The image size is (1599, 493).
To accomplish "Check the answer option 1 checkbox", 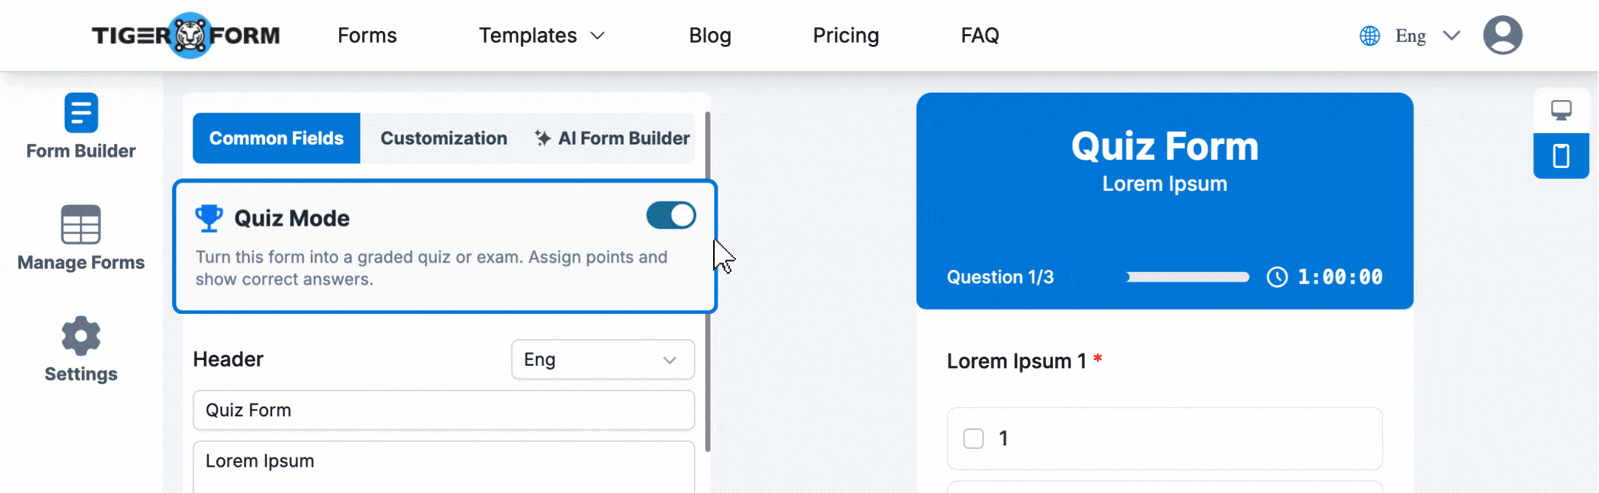I will tap(973, 439).
